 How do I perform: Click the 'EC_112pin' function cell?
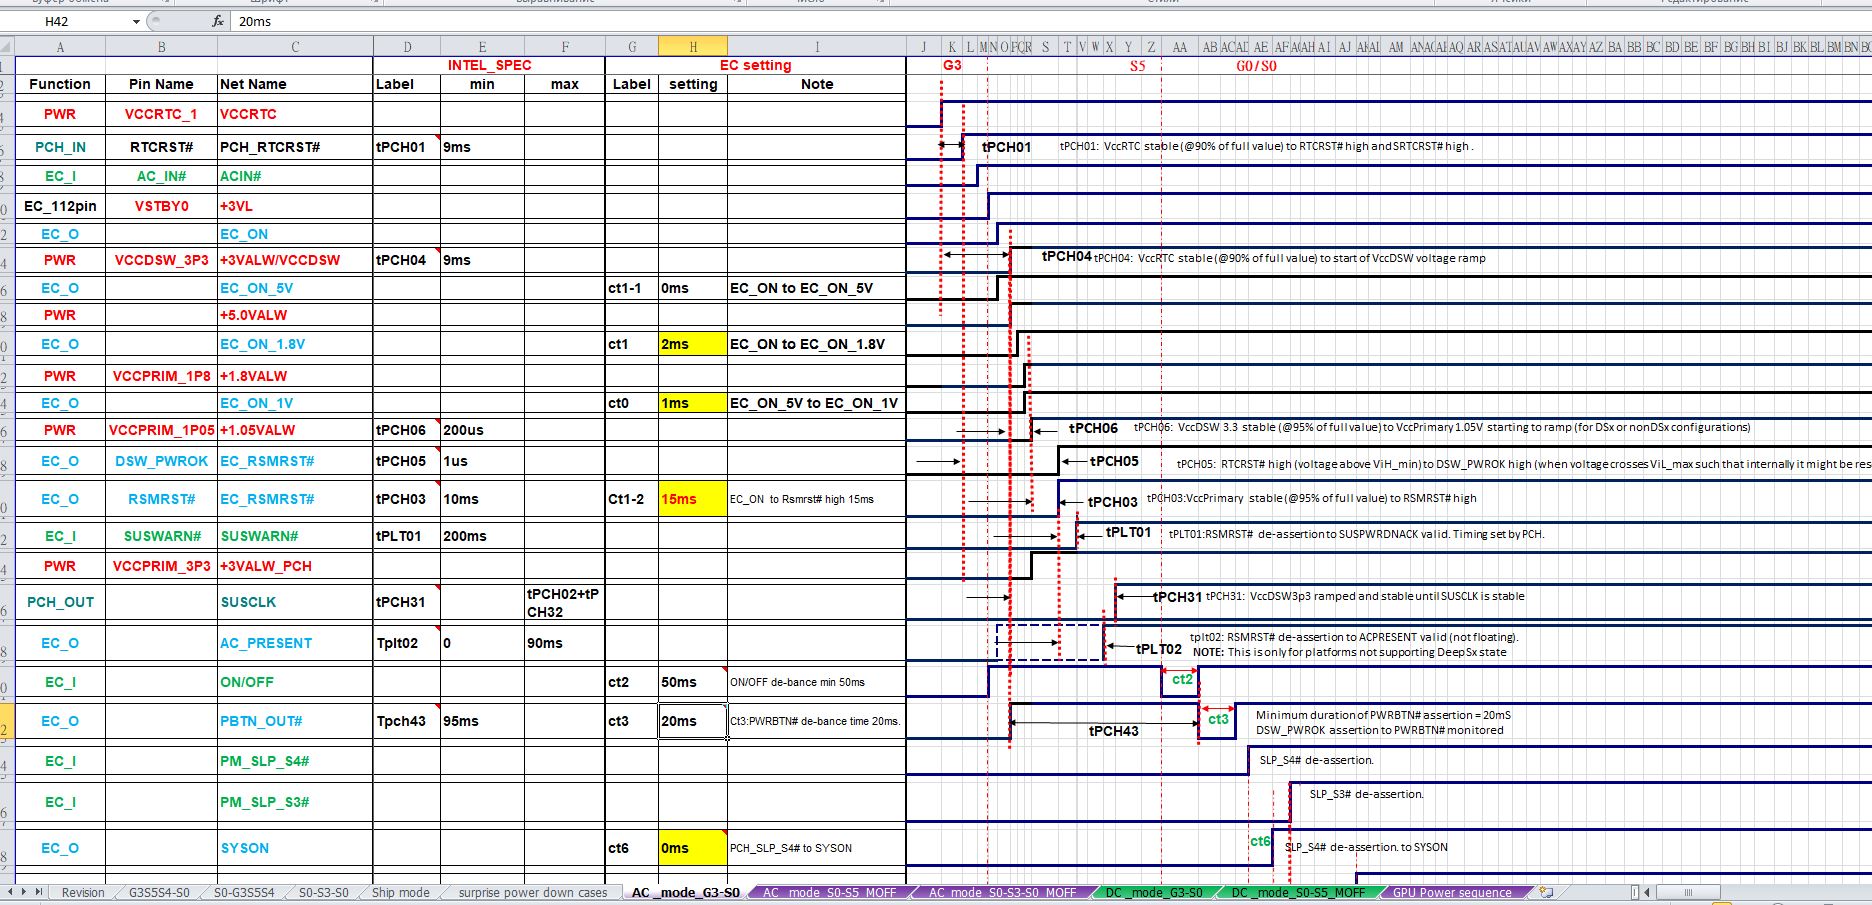point(60,206)
